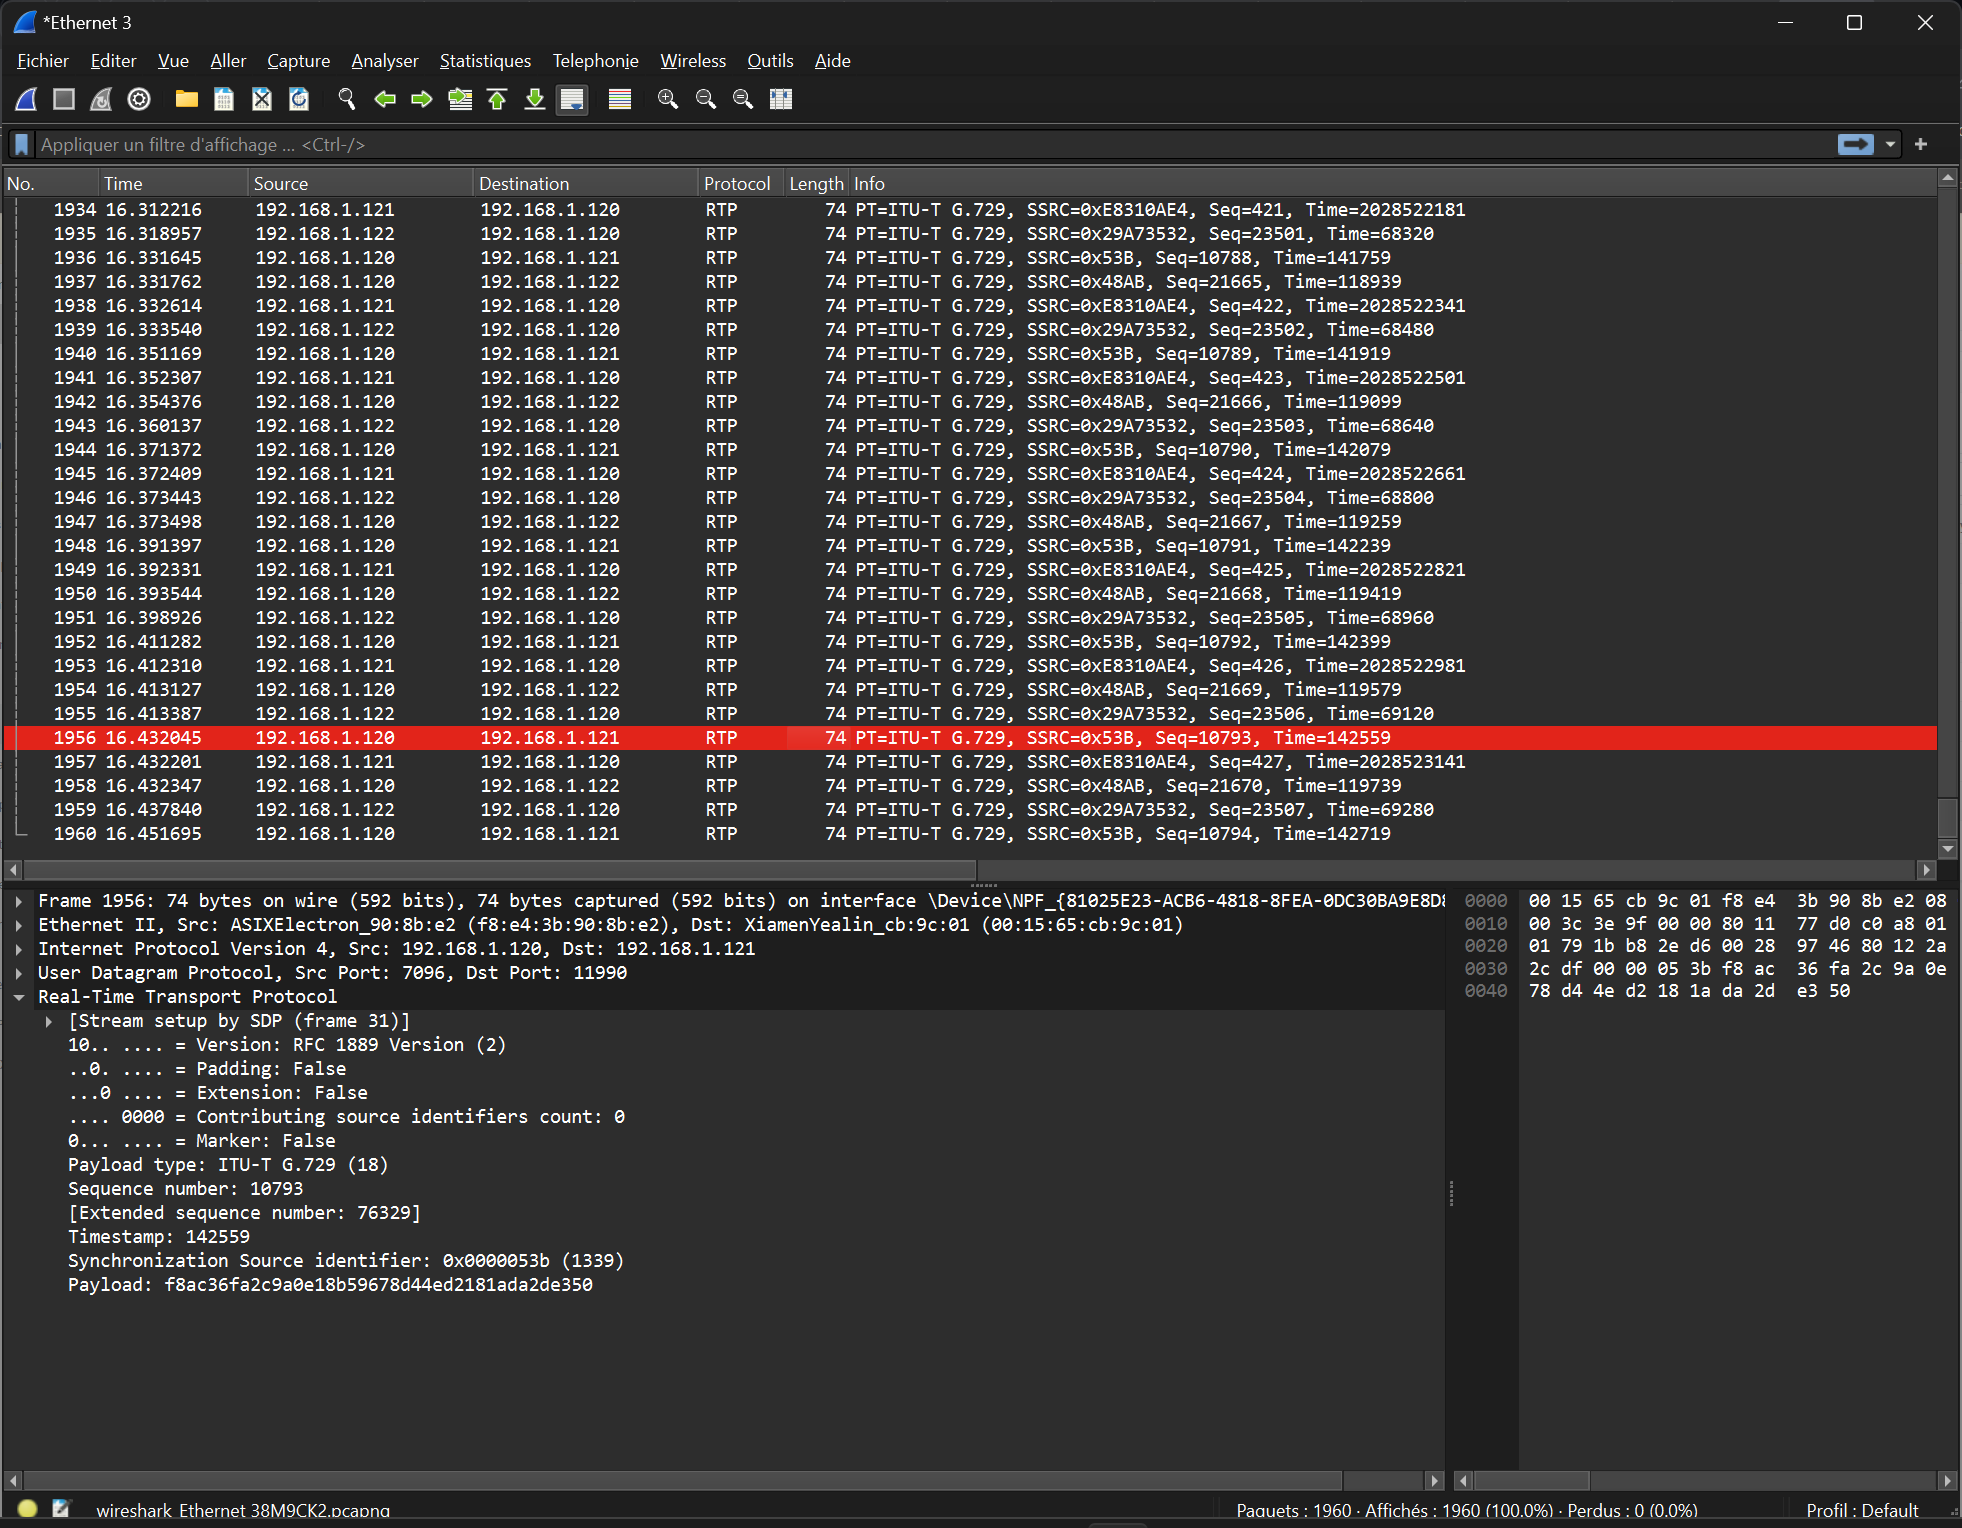Sort by the Time column header
1962x1528 pixels.
tap(173, 184)
